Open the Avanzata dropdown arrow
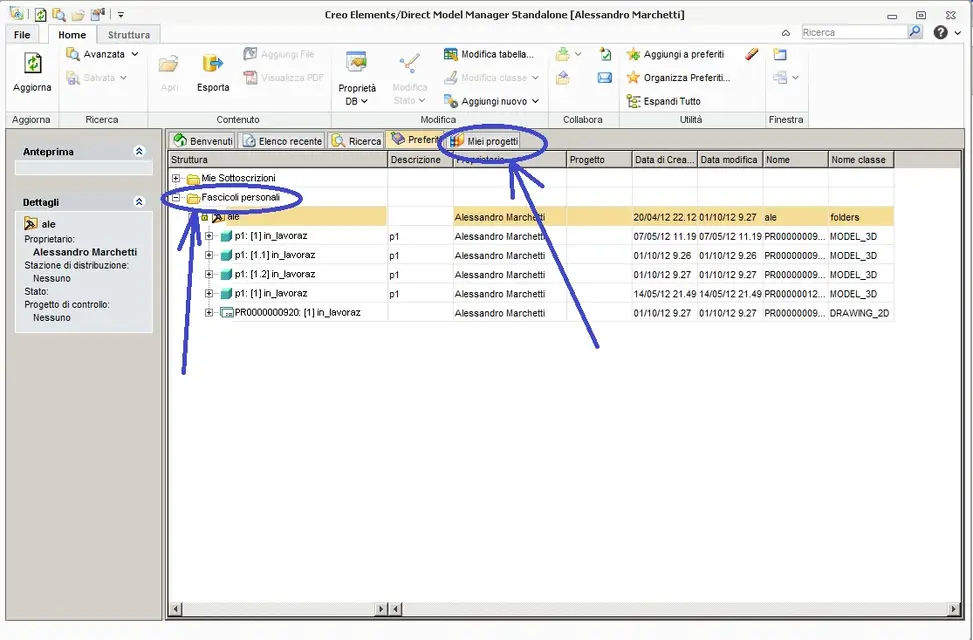 135,54
